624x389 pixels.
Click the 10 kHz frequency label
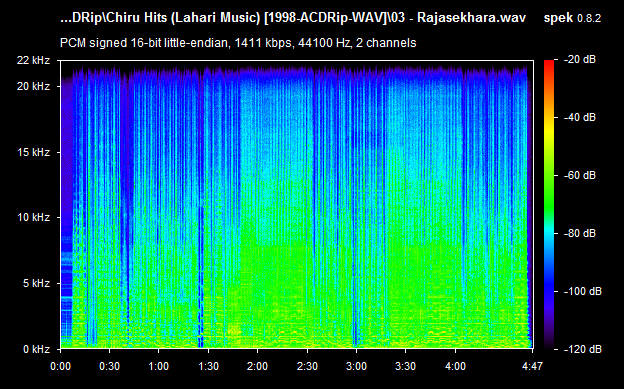(33, 217)
